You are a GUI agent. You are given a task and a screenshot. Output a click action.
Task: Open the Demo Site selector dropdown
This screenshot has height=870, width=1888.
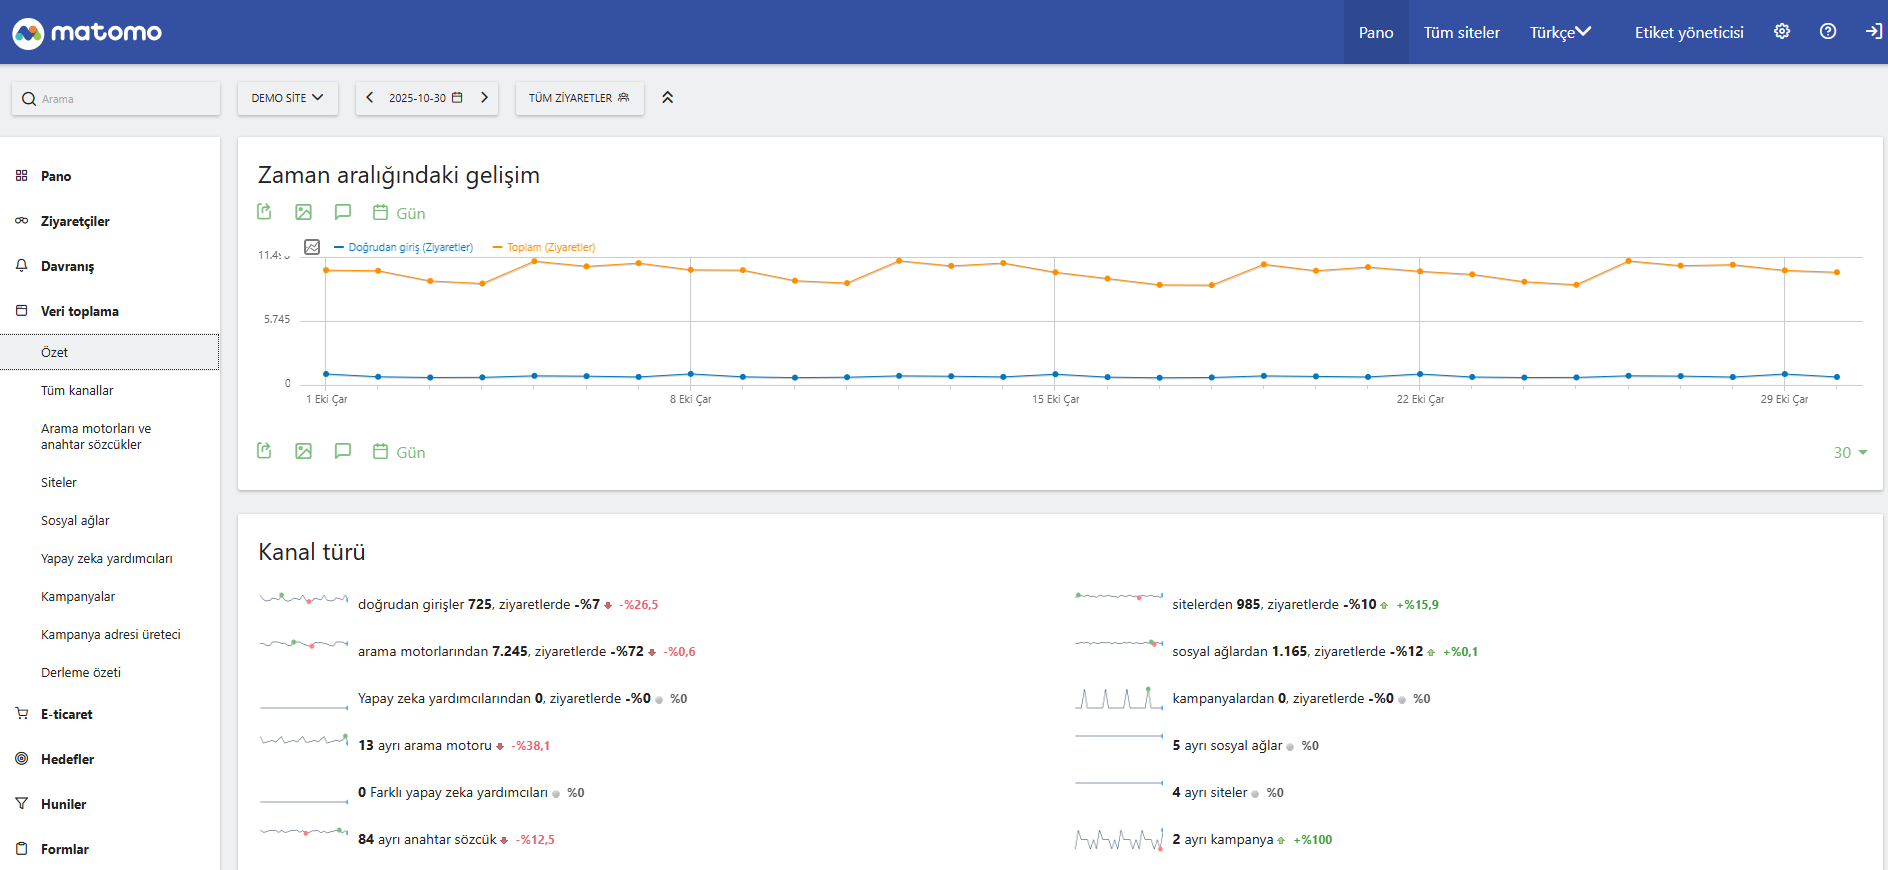point(287,98)
